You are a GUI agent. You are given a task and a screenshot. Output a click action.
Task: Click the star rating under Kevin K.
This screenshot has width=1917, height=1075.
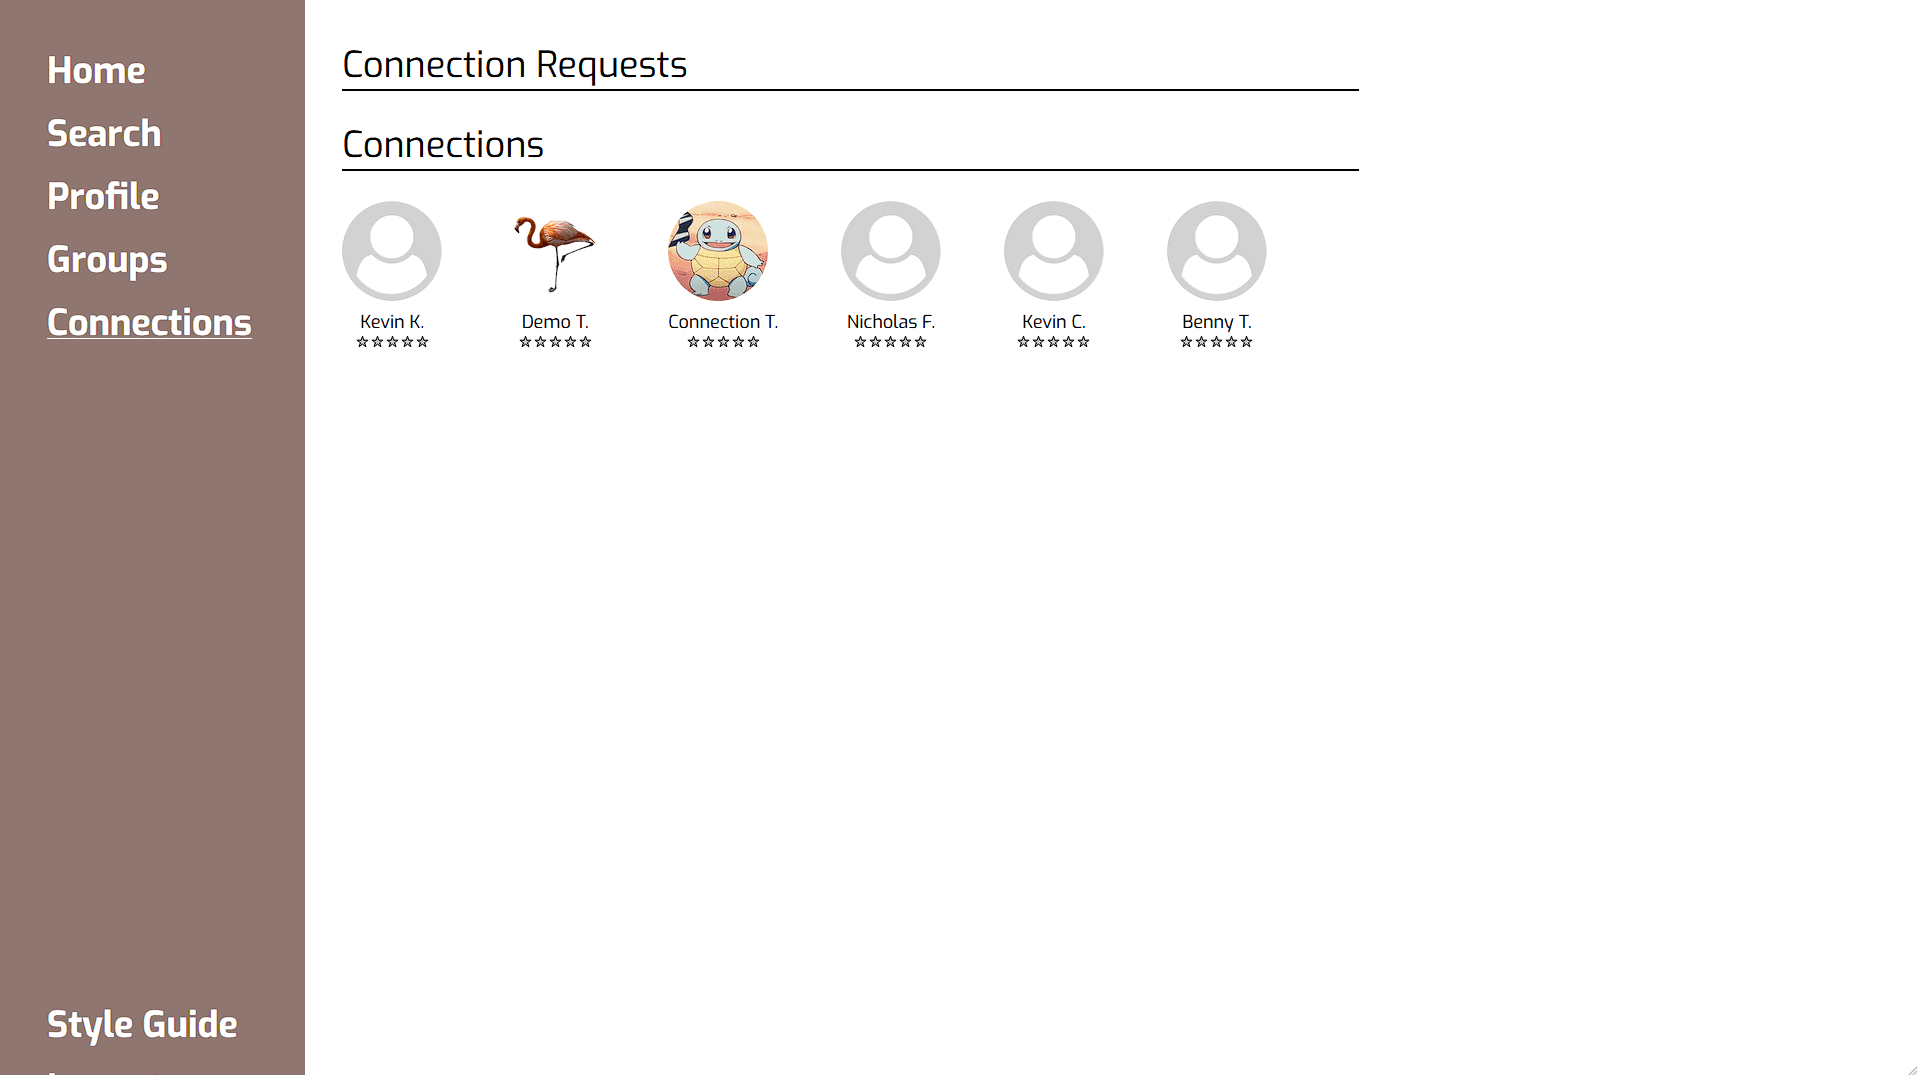pyautogui.click(x=392, y=342)
